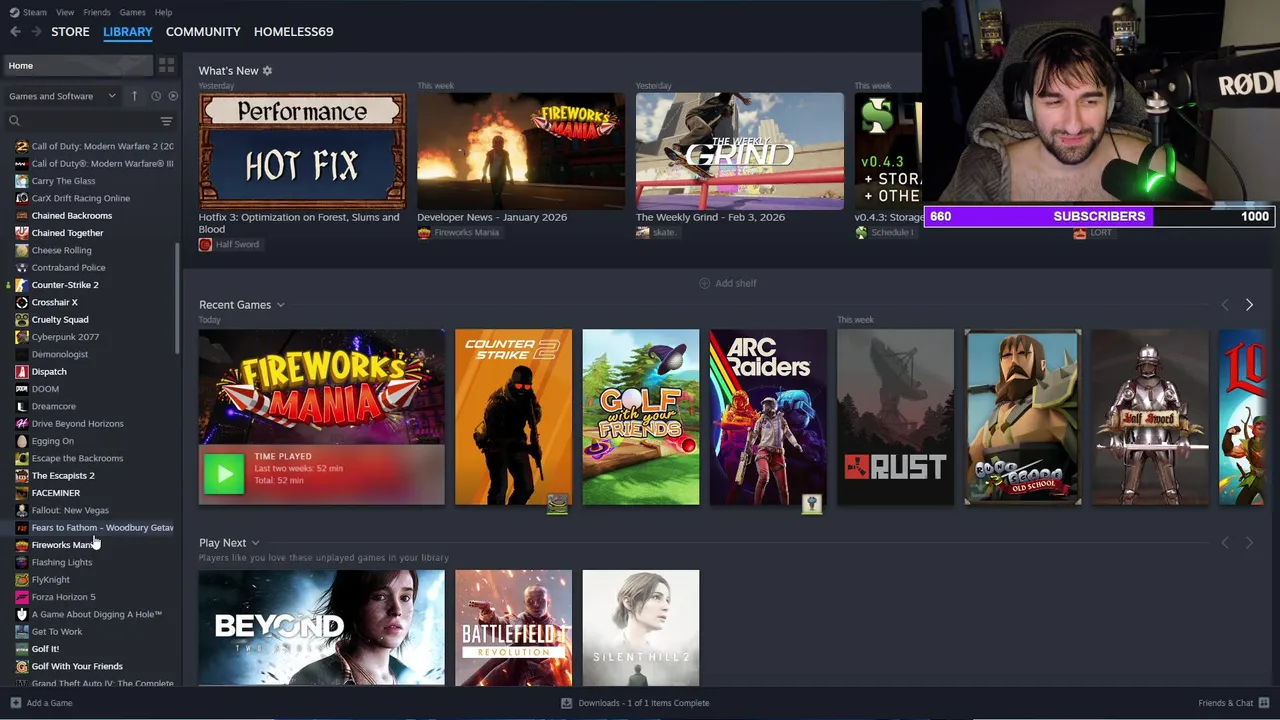
Task: Toggle the recent activity clock icon
Action: [156, 96]
